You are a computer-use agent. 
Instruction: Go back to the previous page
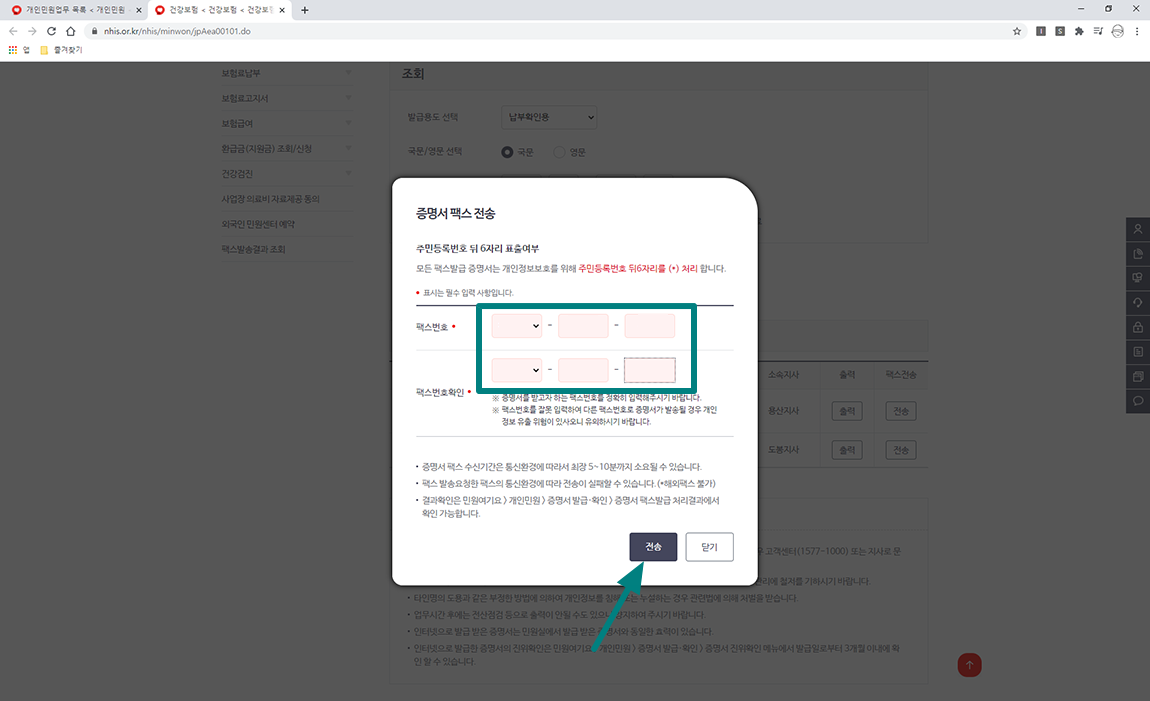tap(12, 31)
